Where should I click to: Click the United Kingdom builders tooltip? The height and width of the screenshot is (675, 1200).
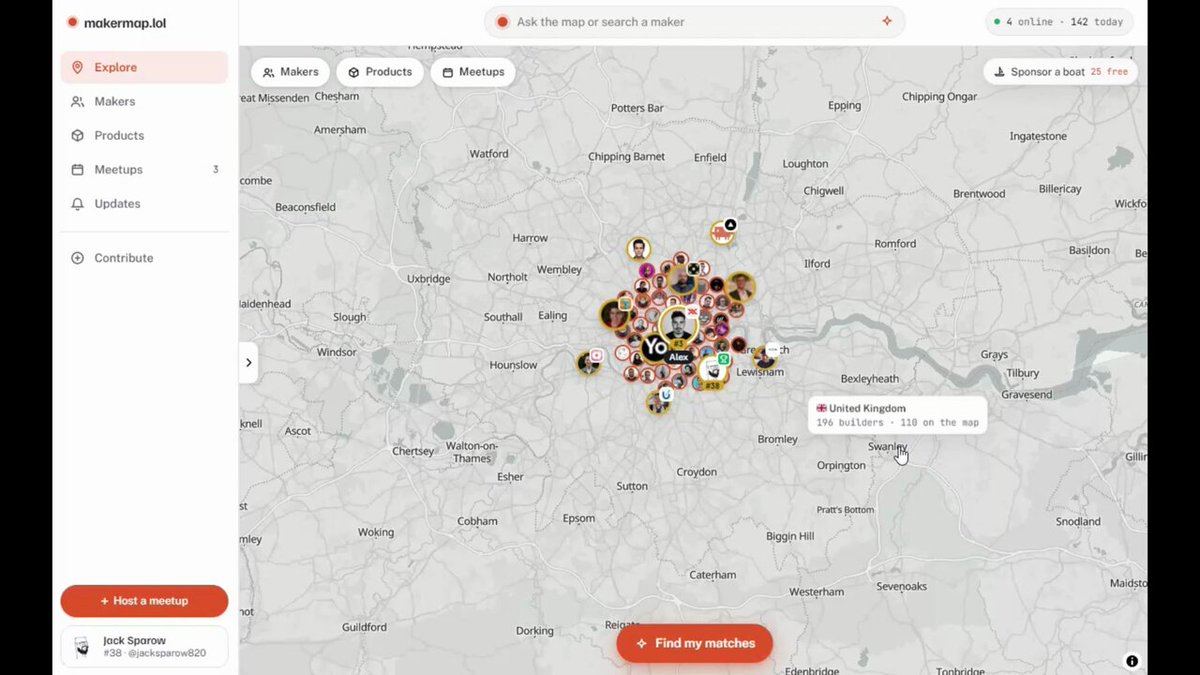click(897, 415)
